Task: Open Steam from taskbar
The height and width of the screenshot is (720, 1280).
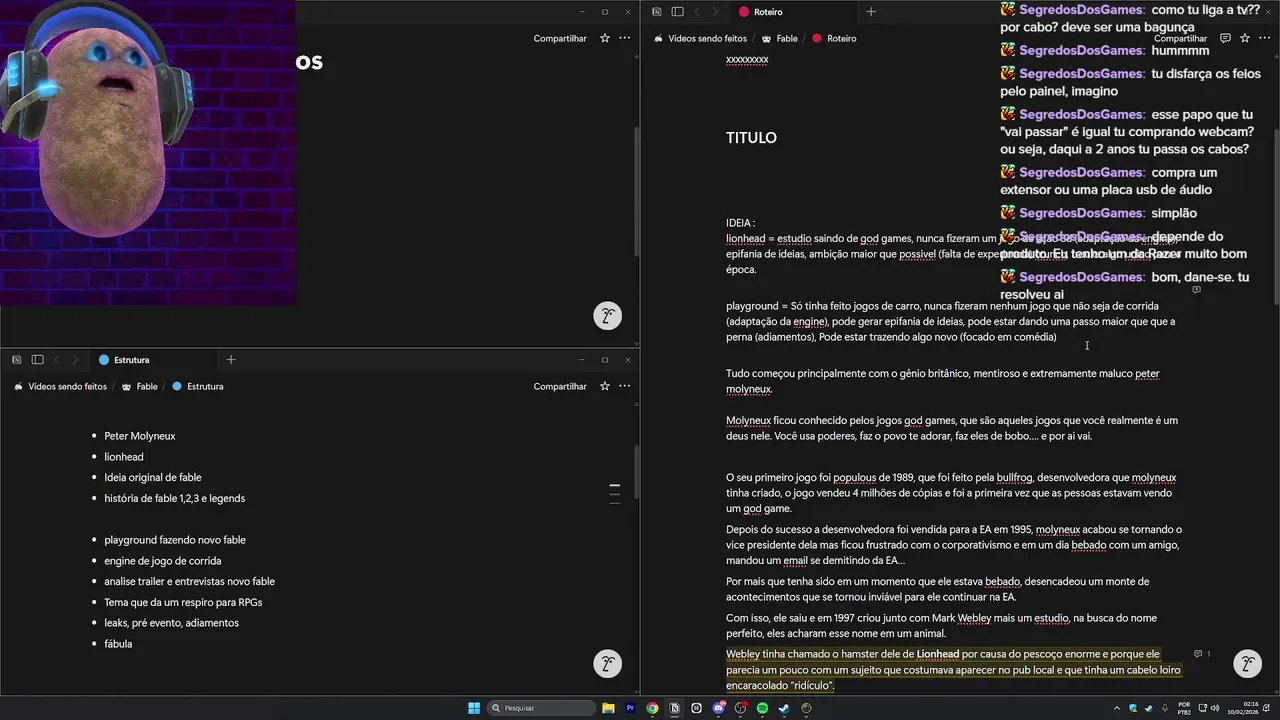Action: point(784,708)
